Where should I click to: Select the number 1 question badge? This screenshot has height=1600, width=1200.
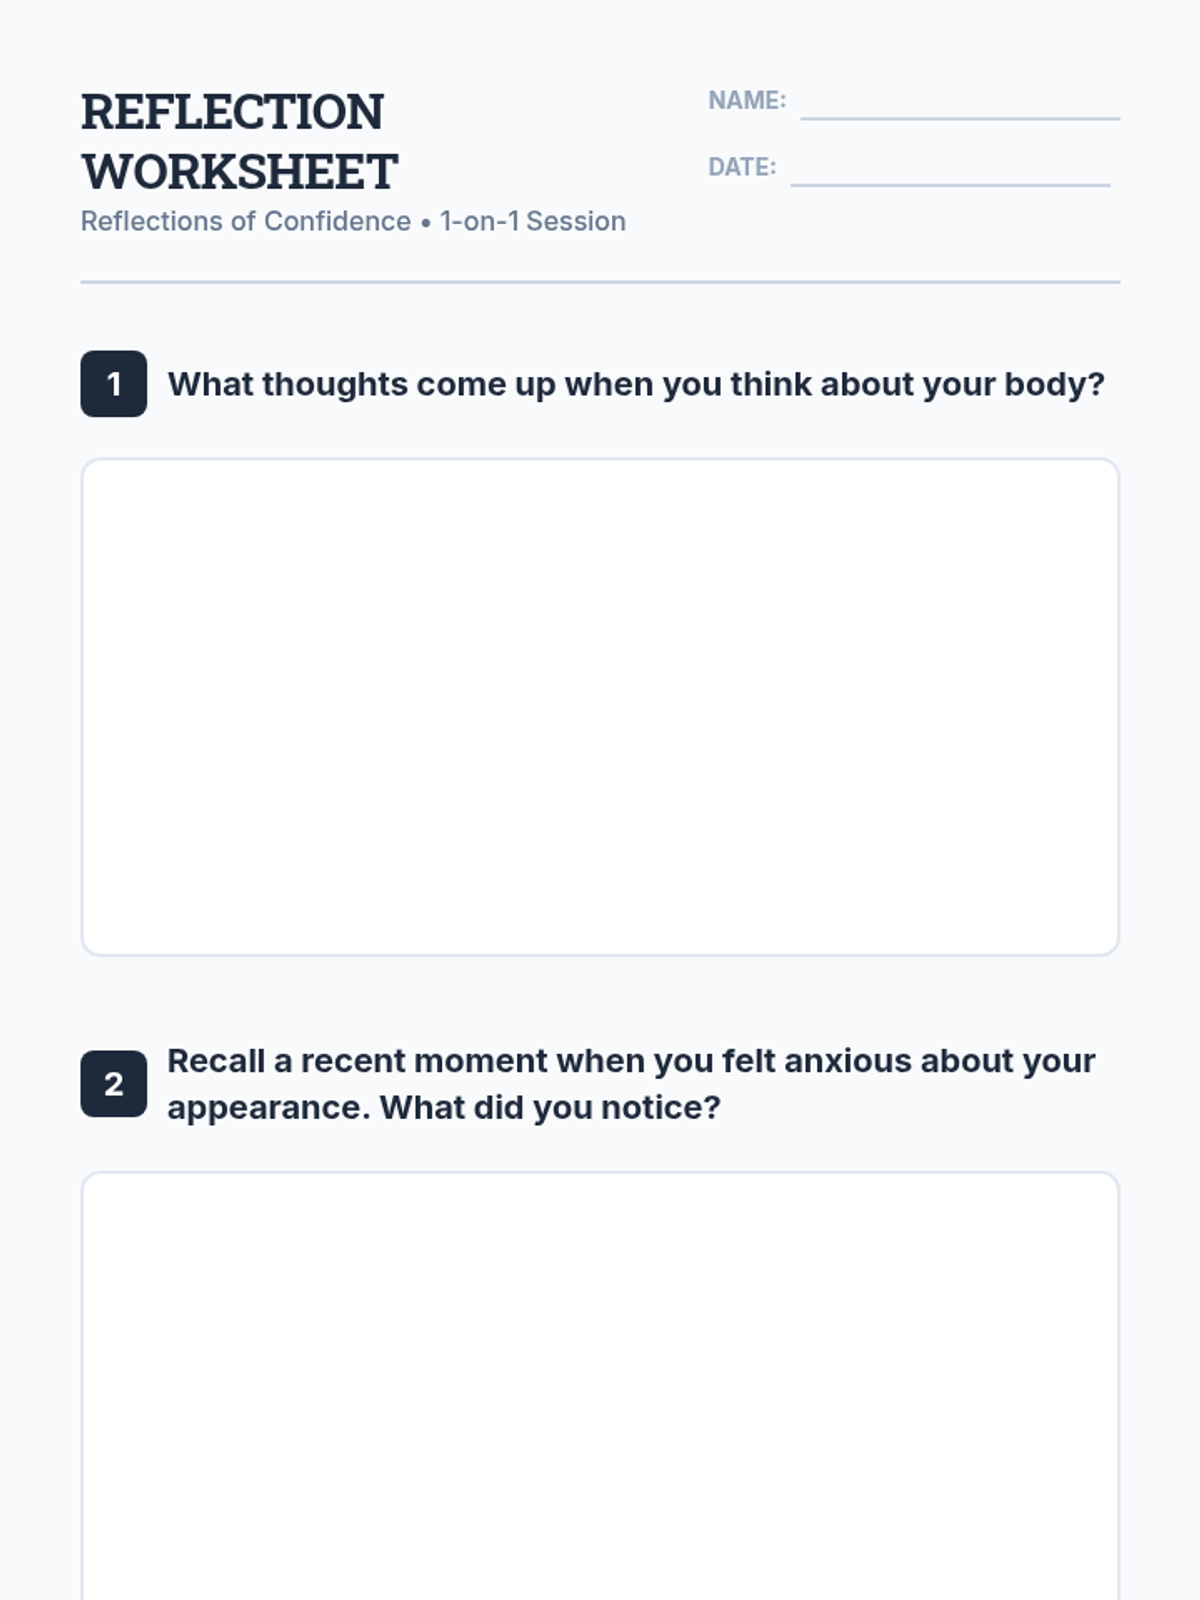[114, 384]
